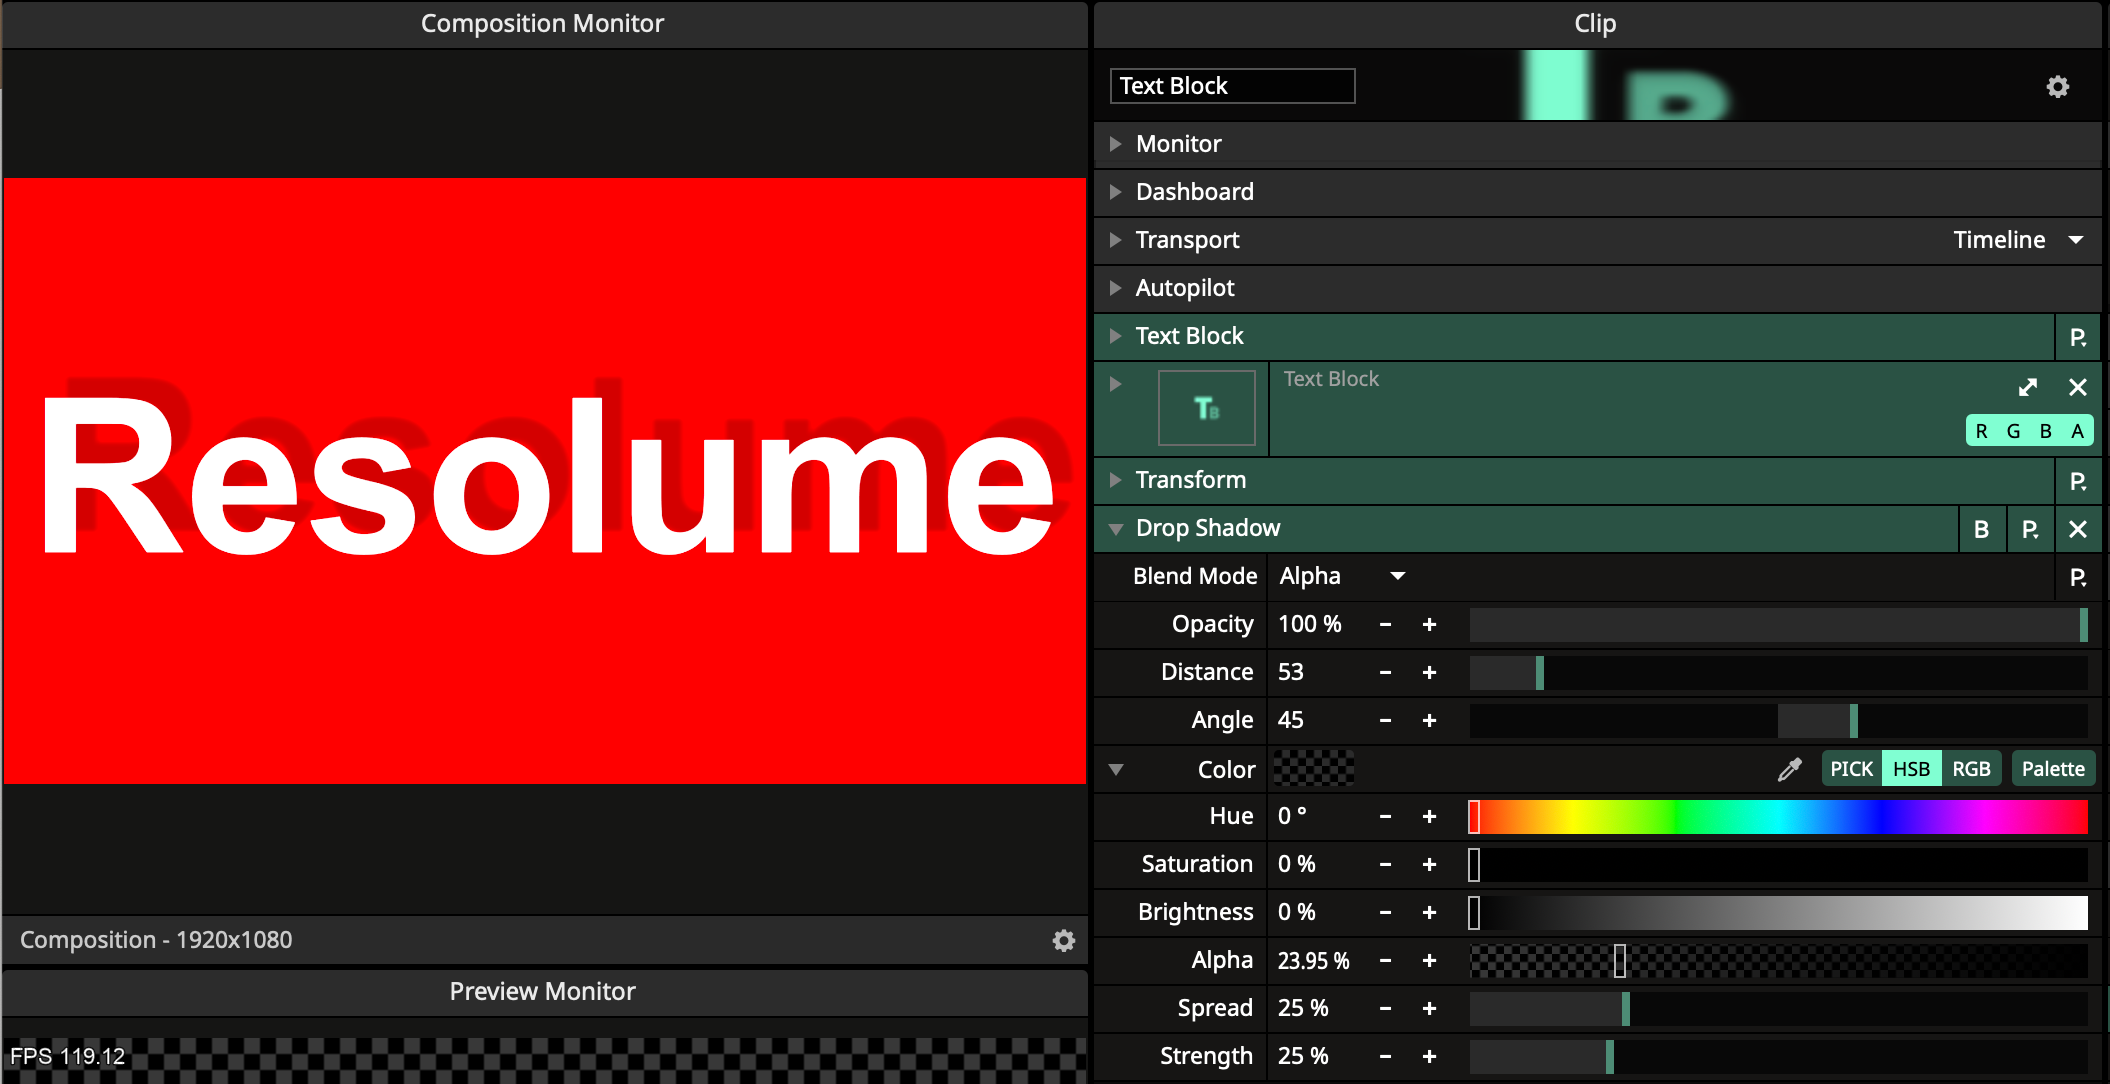Toggle the alpha A channel button
2110x1084 pixels.
pos(2077,431)
